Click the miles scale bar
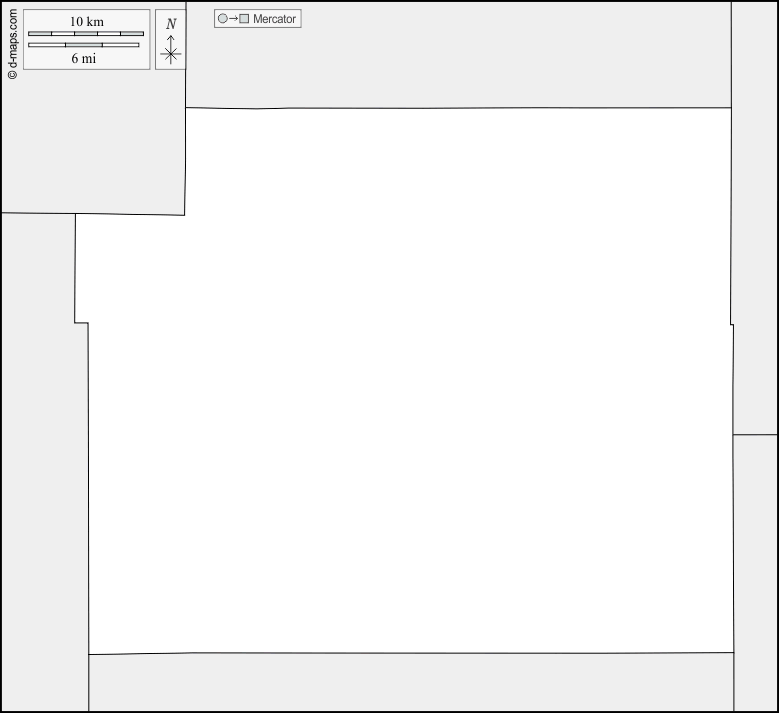The image size is (779, 713). click(x=84, y=45)
